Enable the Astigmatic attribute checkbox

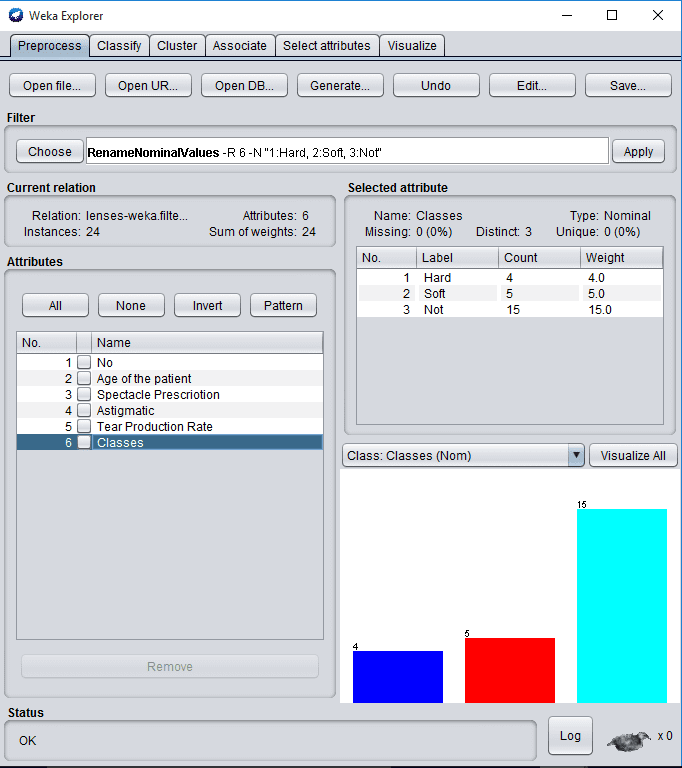[84, 410]
